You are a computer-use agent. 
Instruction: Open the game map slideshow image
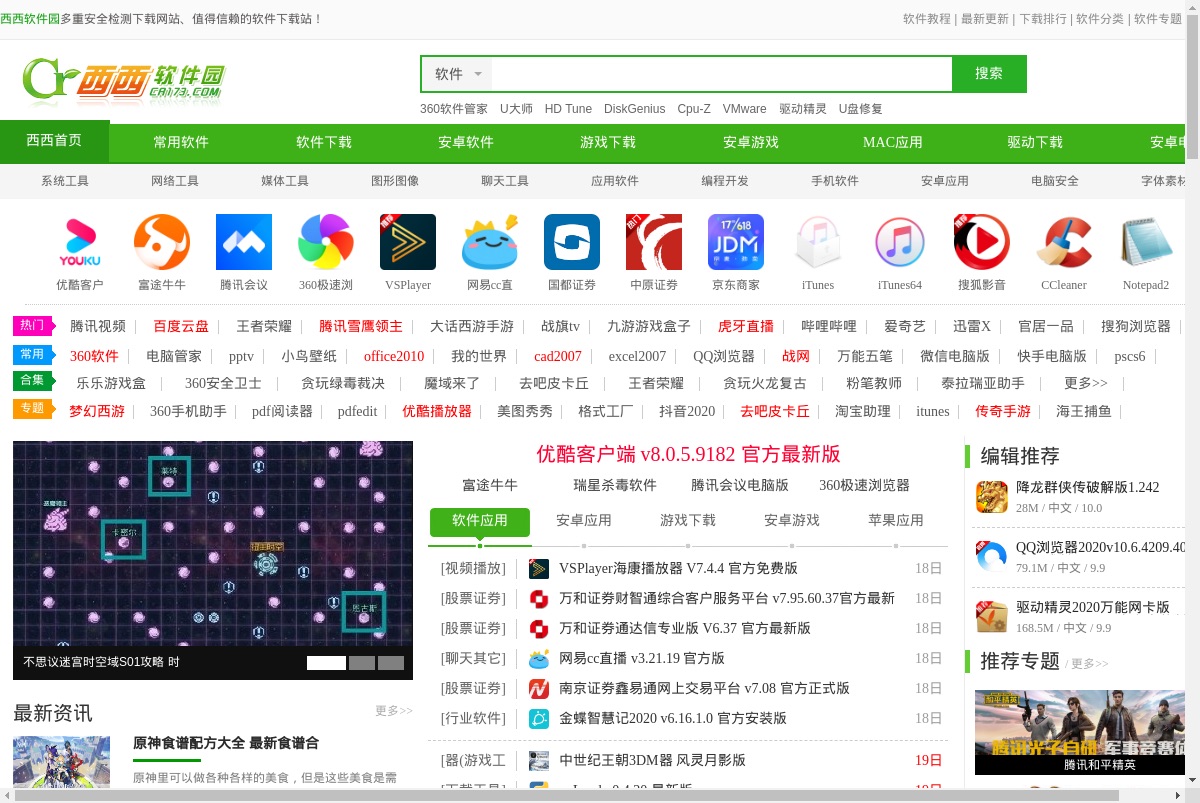pos(213,544)
